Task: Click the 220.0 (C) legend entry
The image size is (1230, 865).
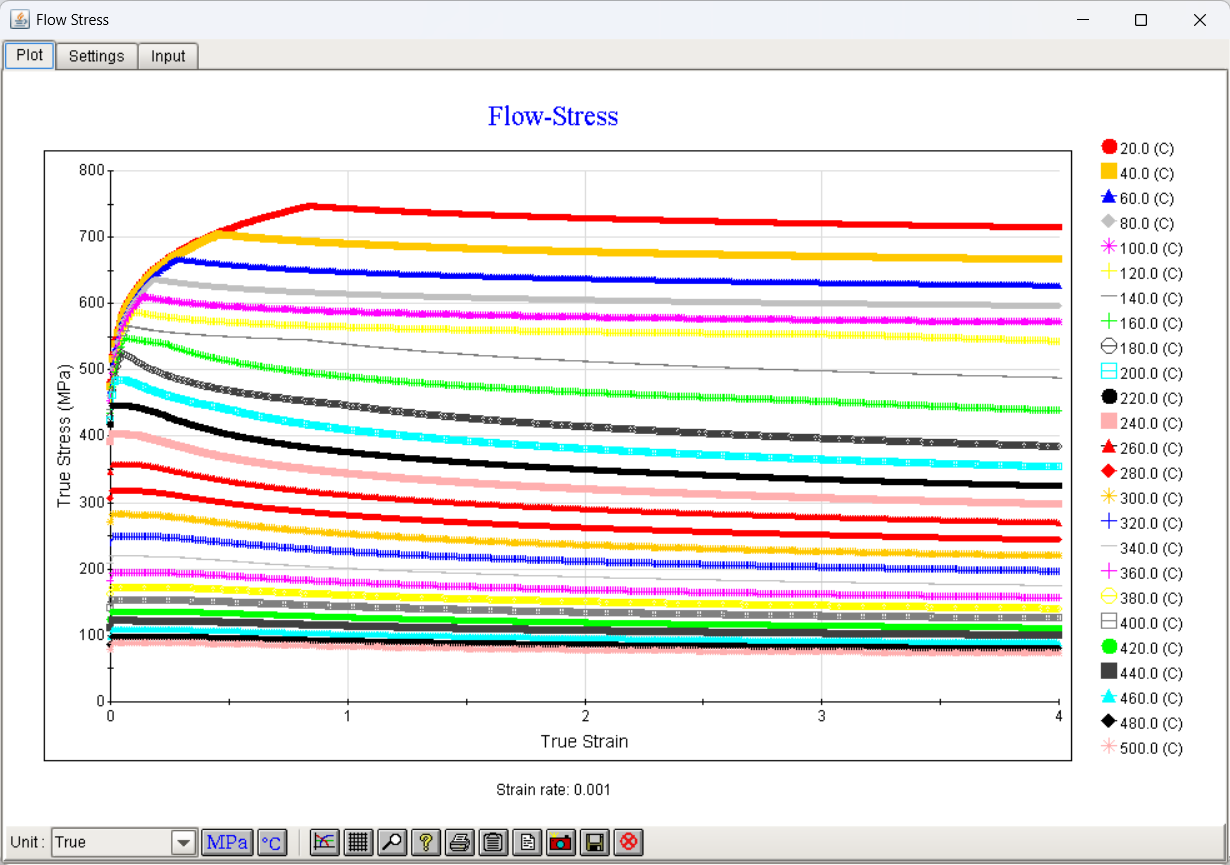Action: (x=1142, y=398)
